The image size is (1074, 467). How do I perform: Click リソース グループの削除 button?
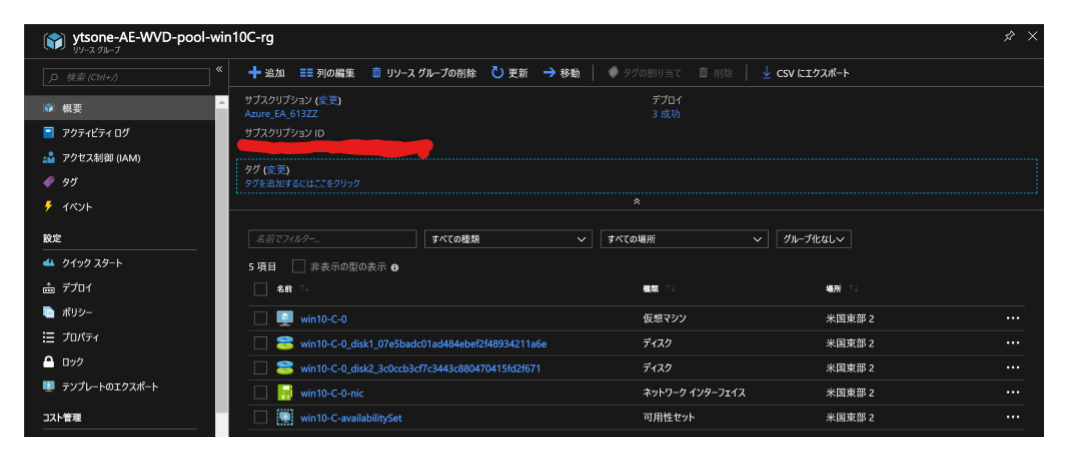(423, 73)
